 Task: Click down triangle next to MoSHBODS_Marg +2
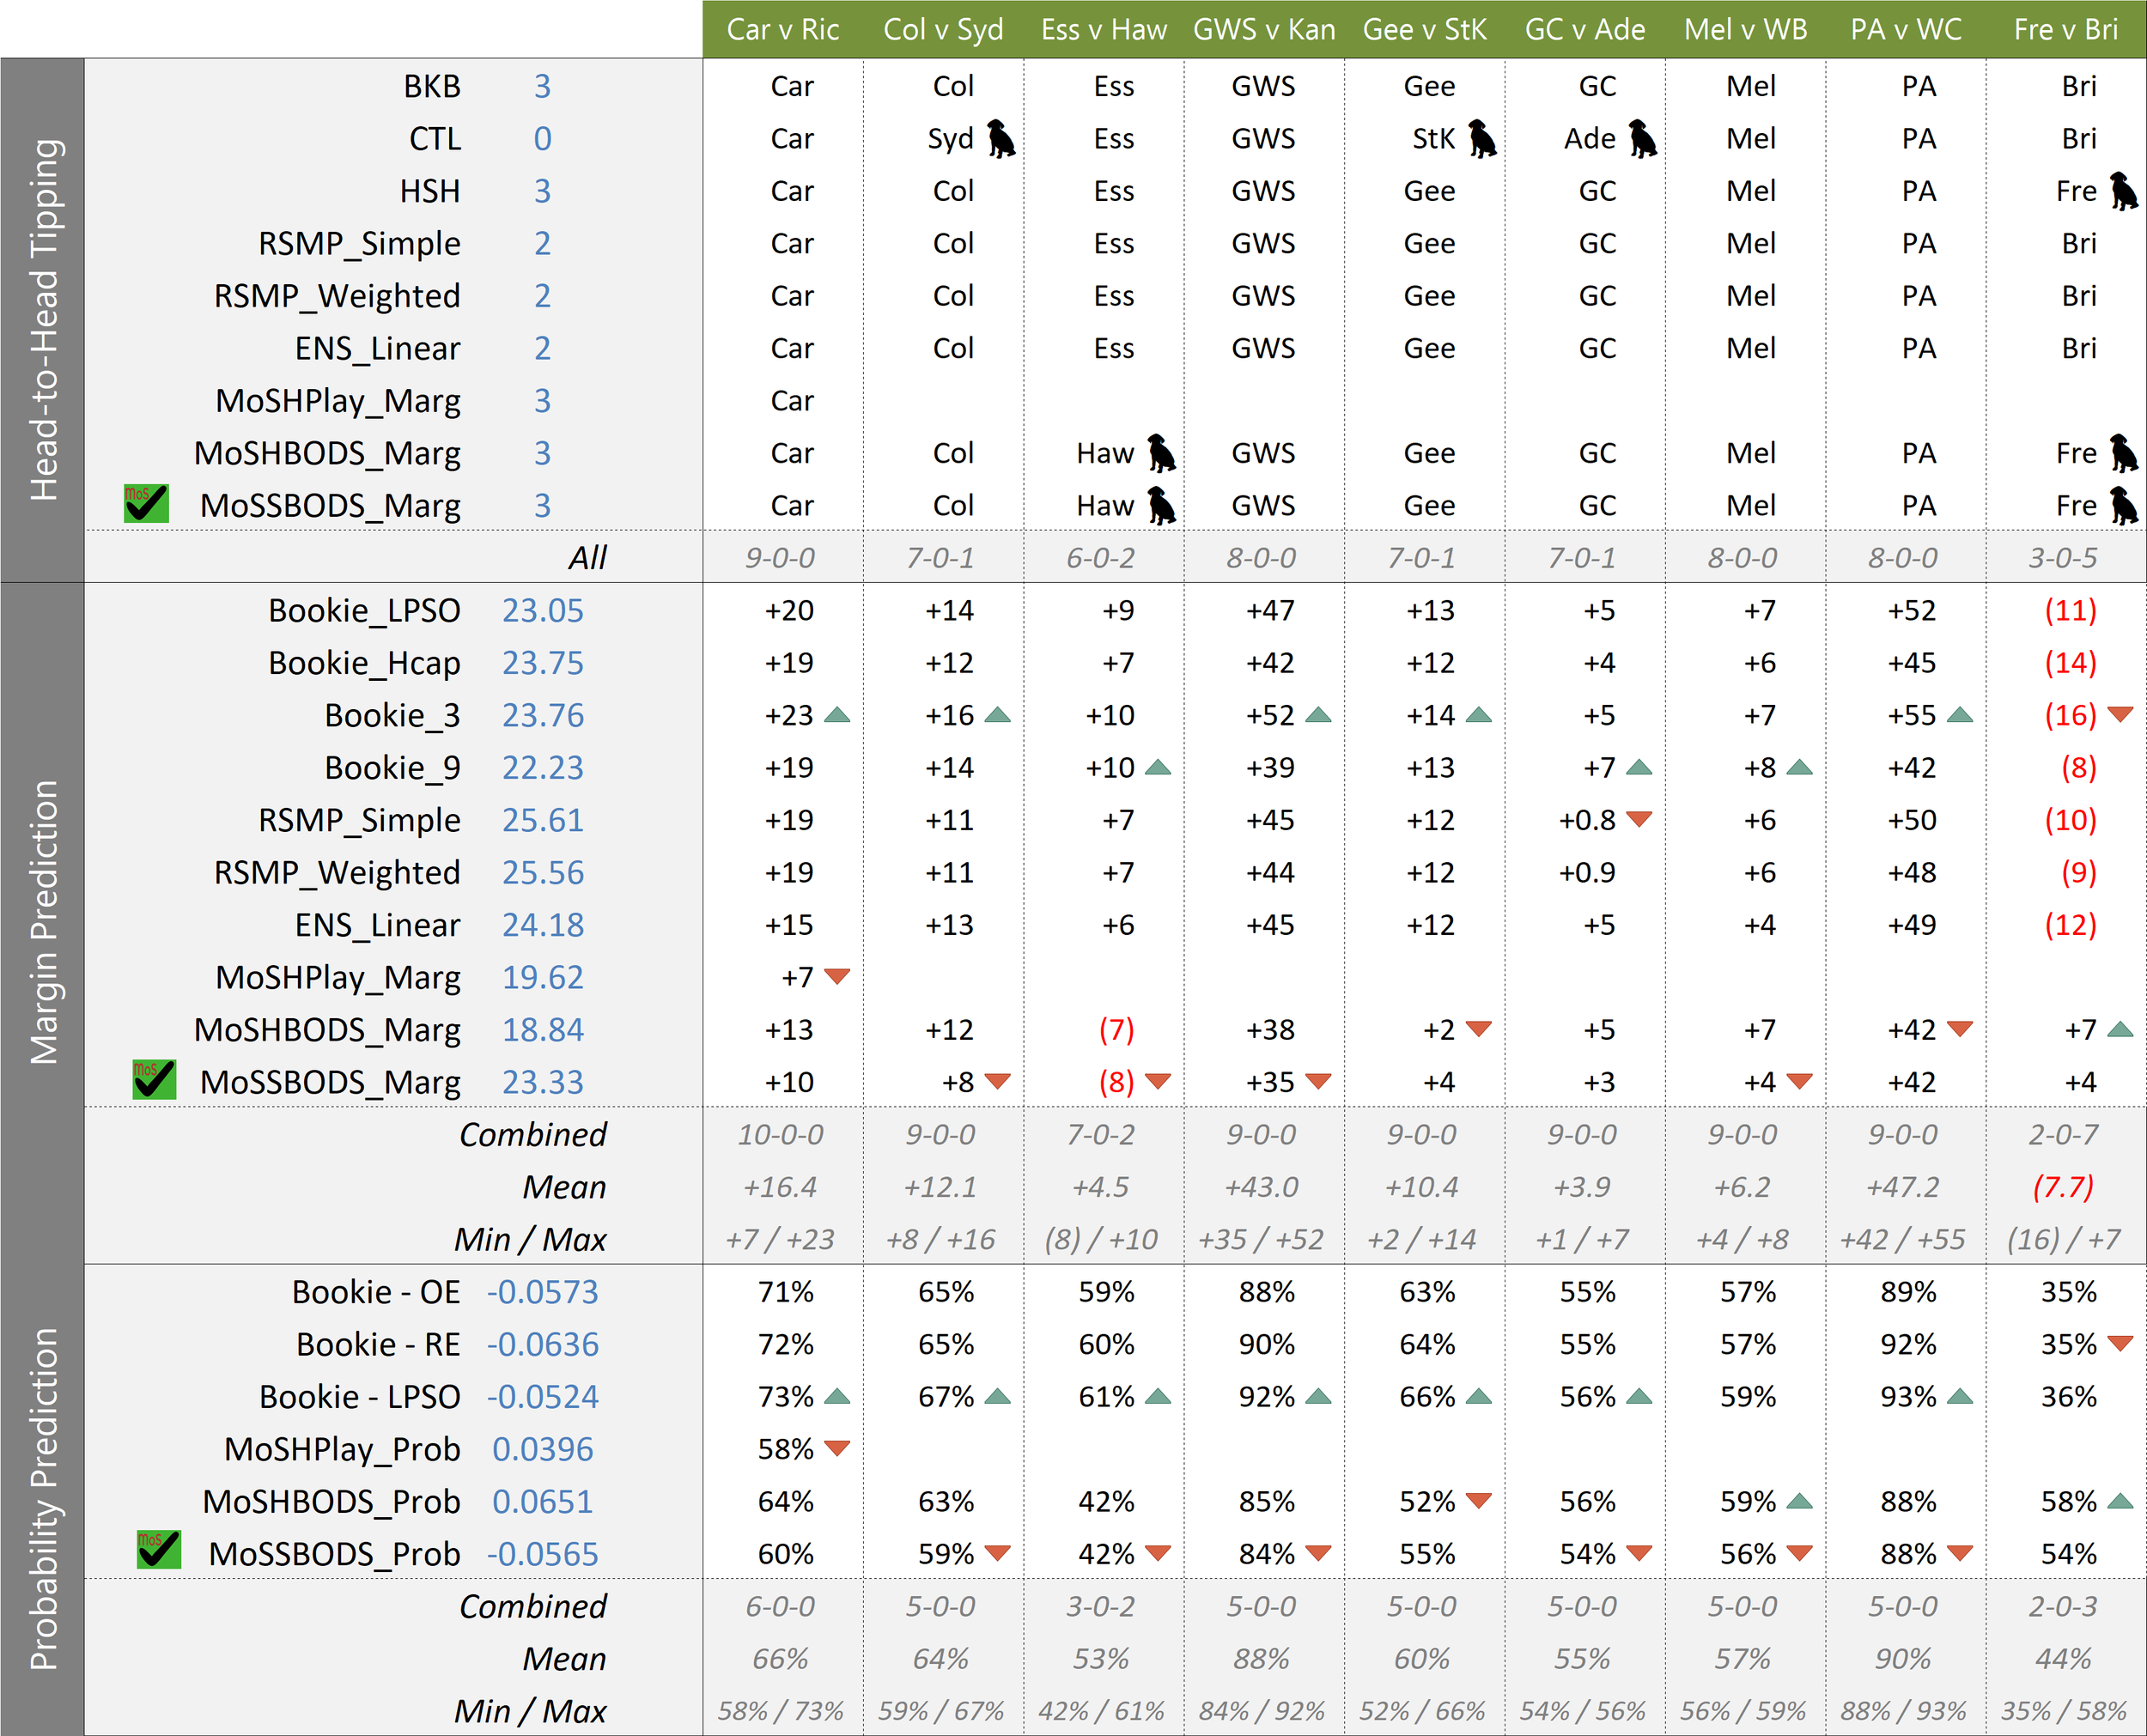tap(1479, 1028)
